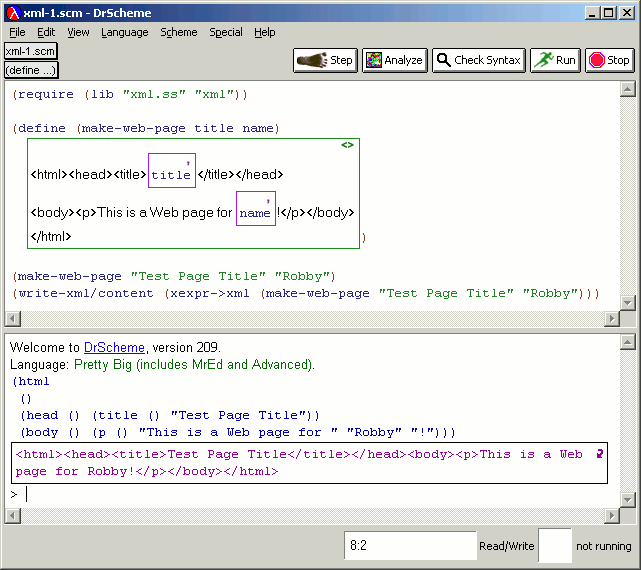Click interactions horizontal scrollbar left arrow
The image size is (641, 570).
13,516
